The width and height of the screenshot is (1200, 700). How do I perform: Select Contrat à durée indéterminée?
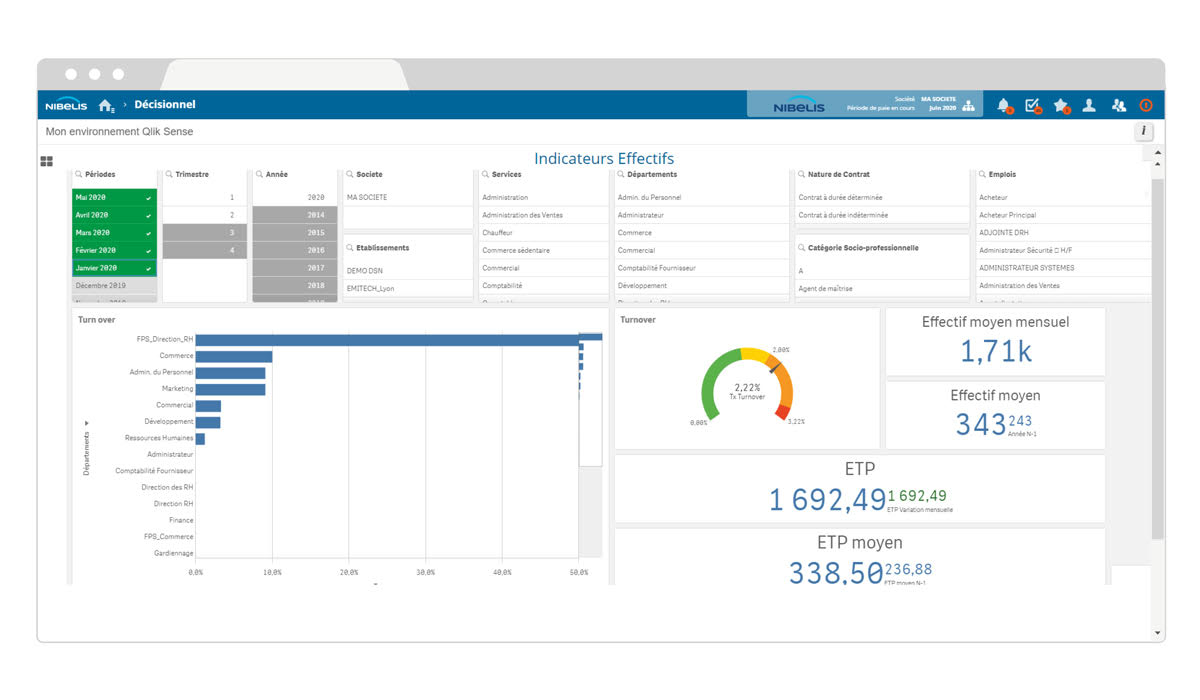click(x=882, y=215)
